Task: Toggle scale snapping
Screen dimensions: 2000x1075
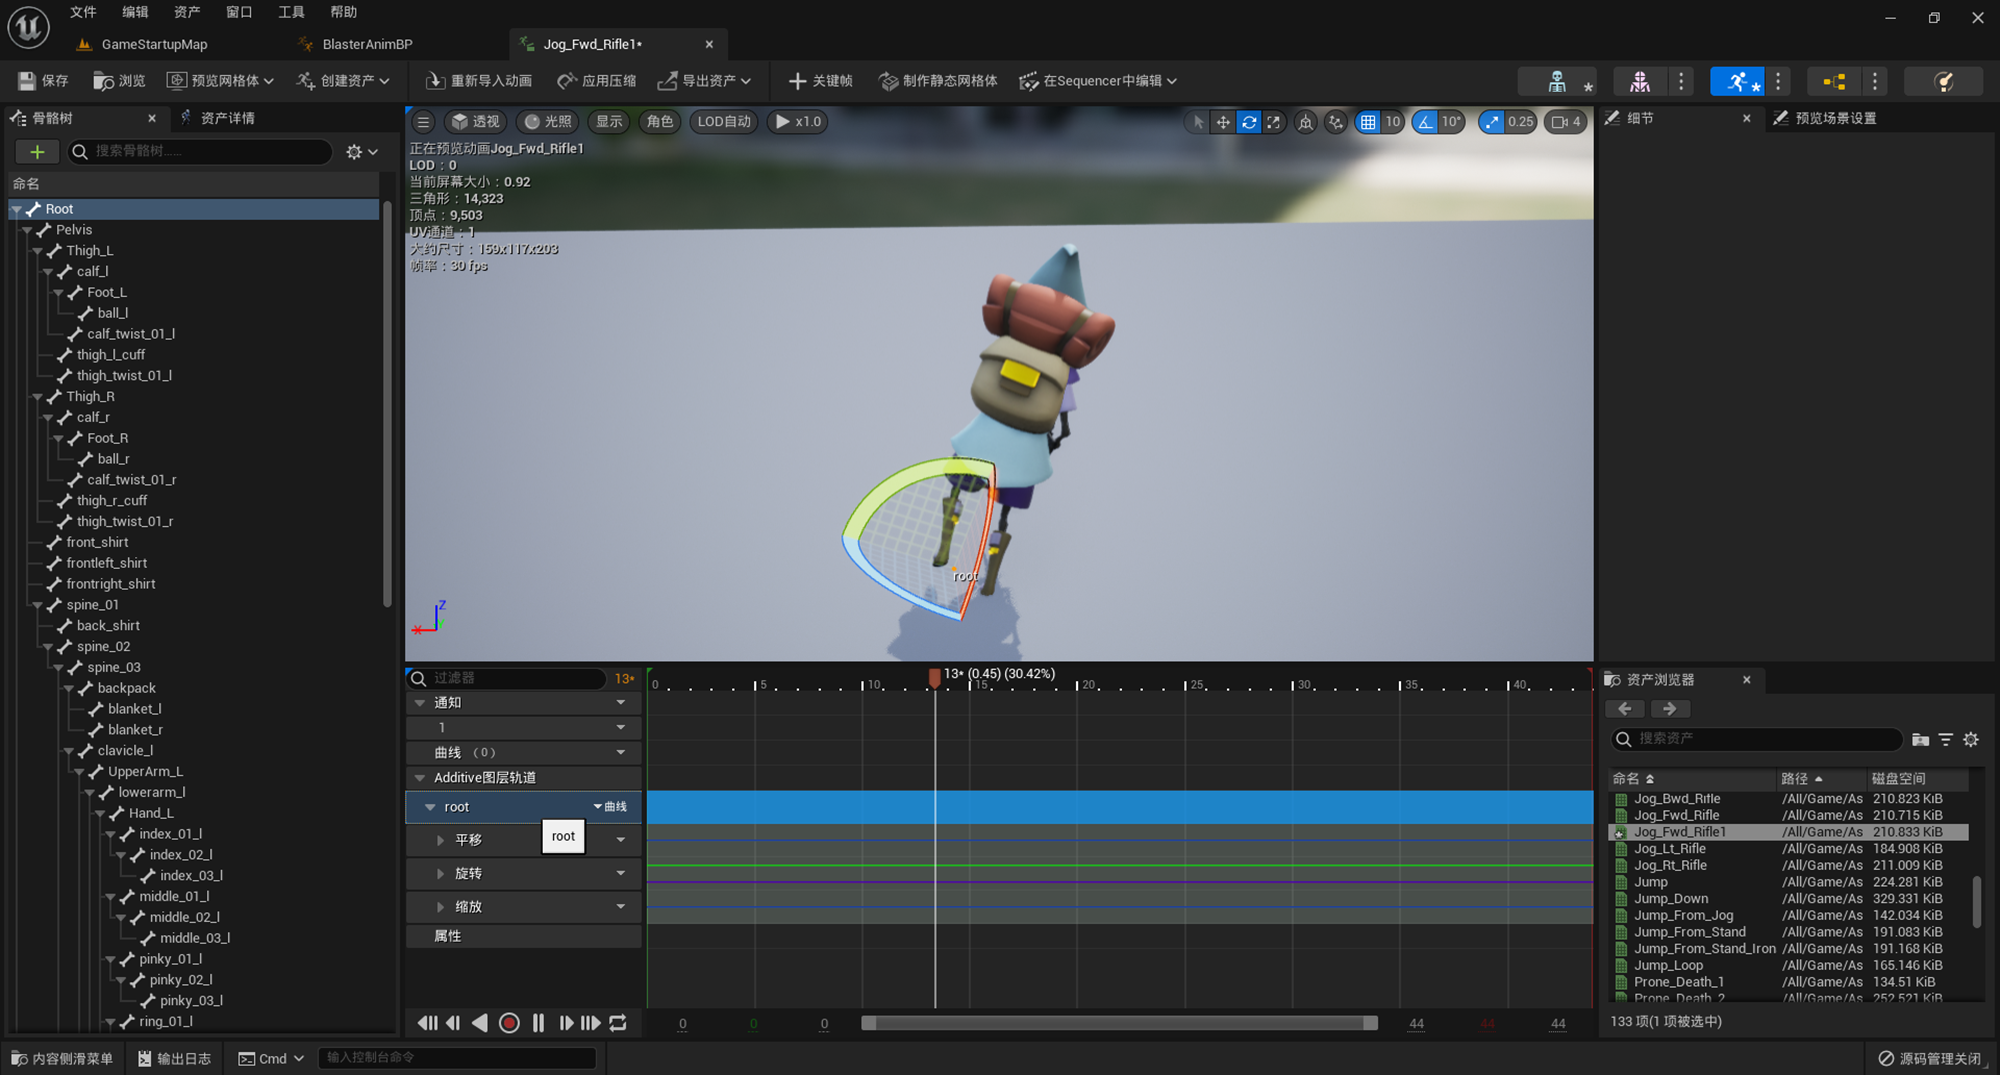Action: (x=1491, y=122)
